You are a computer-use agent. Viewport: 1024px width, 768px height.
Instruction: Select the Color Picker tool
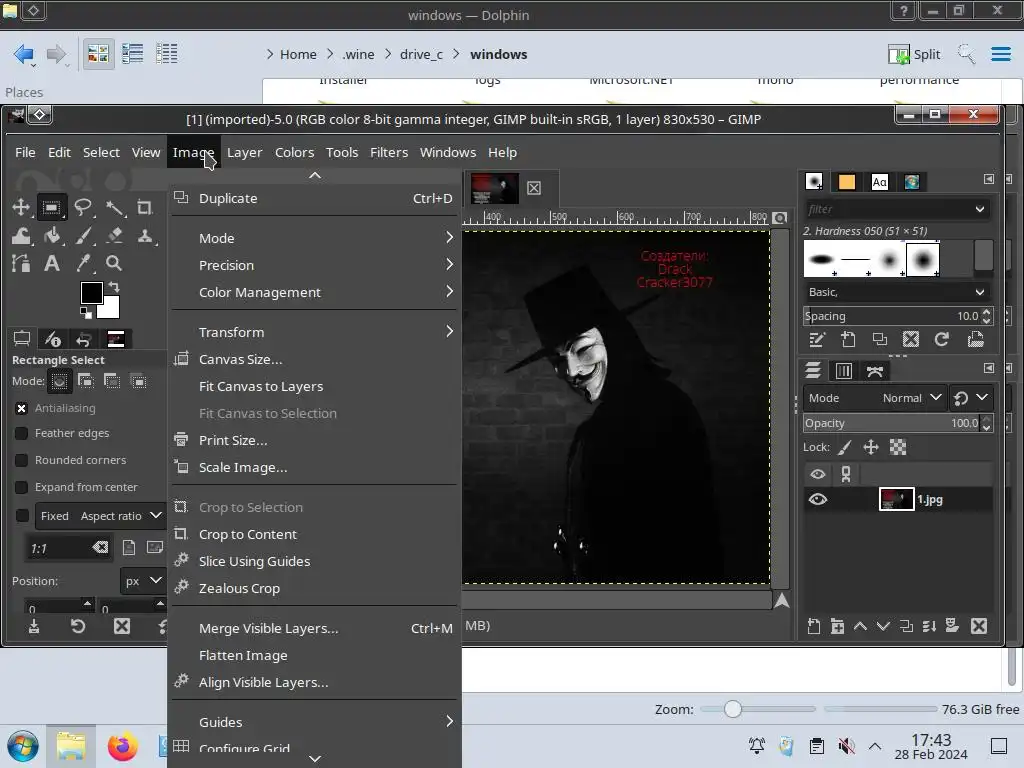pyautogui.click(x=83, y=263)
